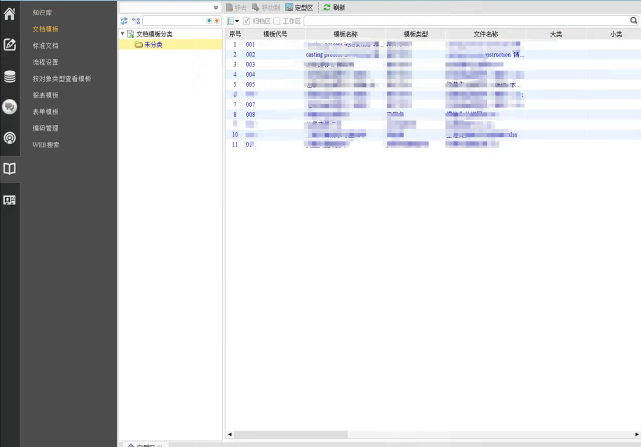The width and height of the screenshot is (641, 447).
Task: Open the broadcast signal sidebar icon
Action: pos(9,138)
